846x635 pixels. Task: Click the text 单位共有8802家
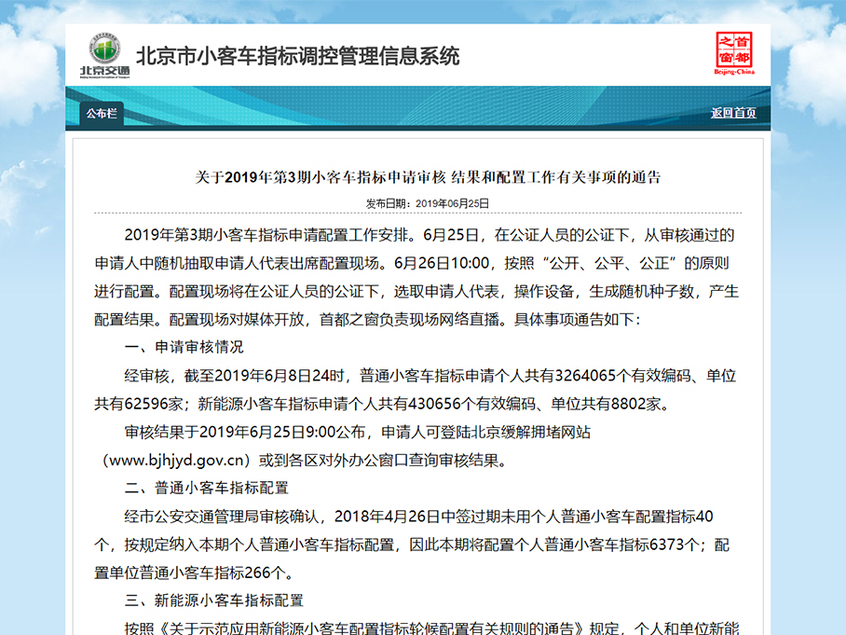(x=605, y=404)
